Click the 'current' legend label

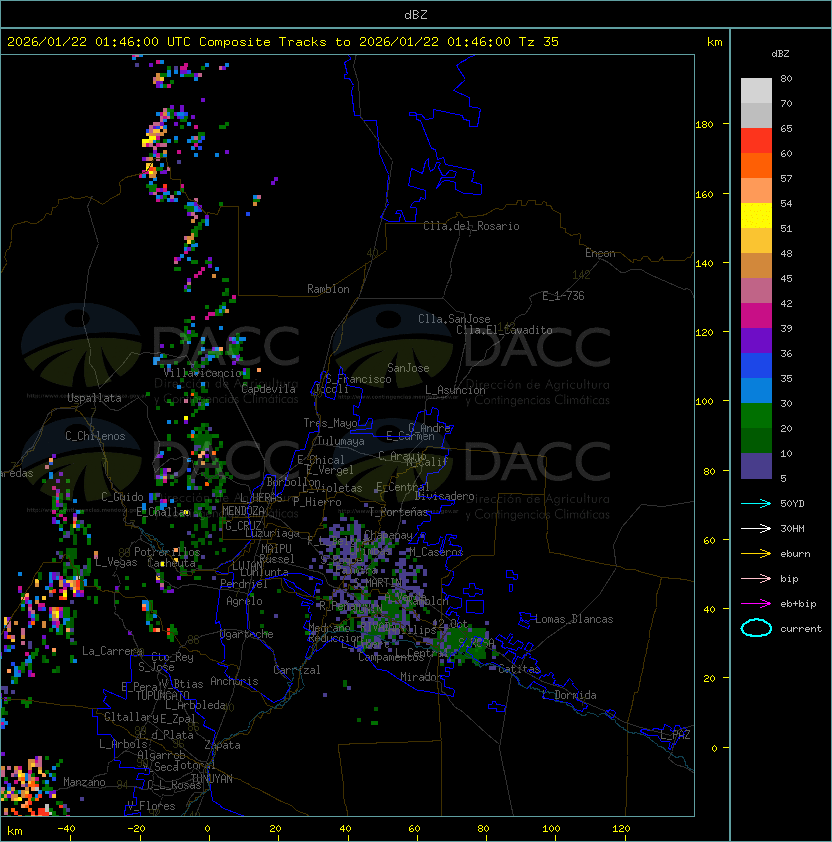coord(801,628)
